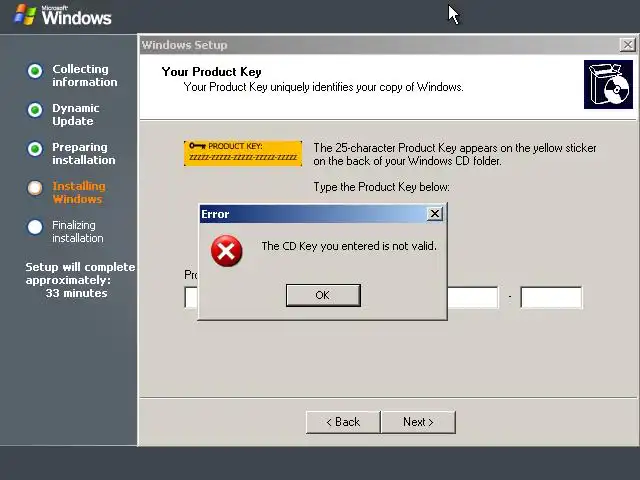Click the Installing Windows step indicator
Image resolution: width=640 pixels, height=480 pixels.
[x=35, y=188]
